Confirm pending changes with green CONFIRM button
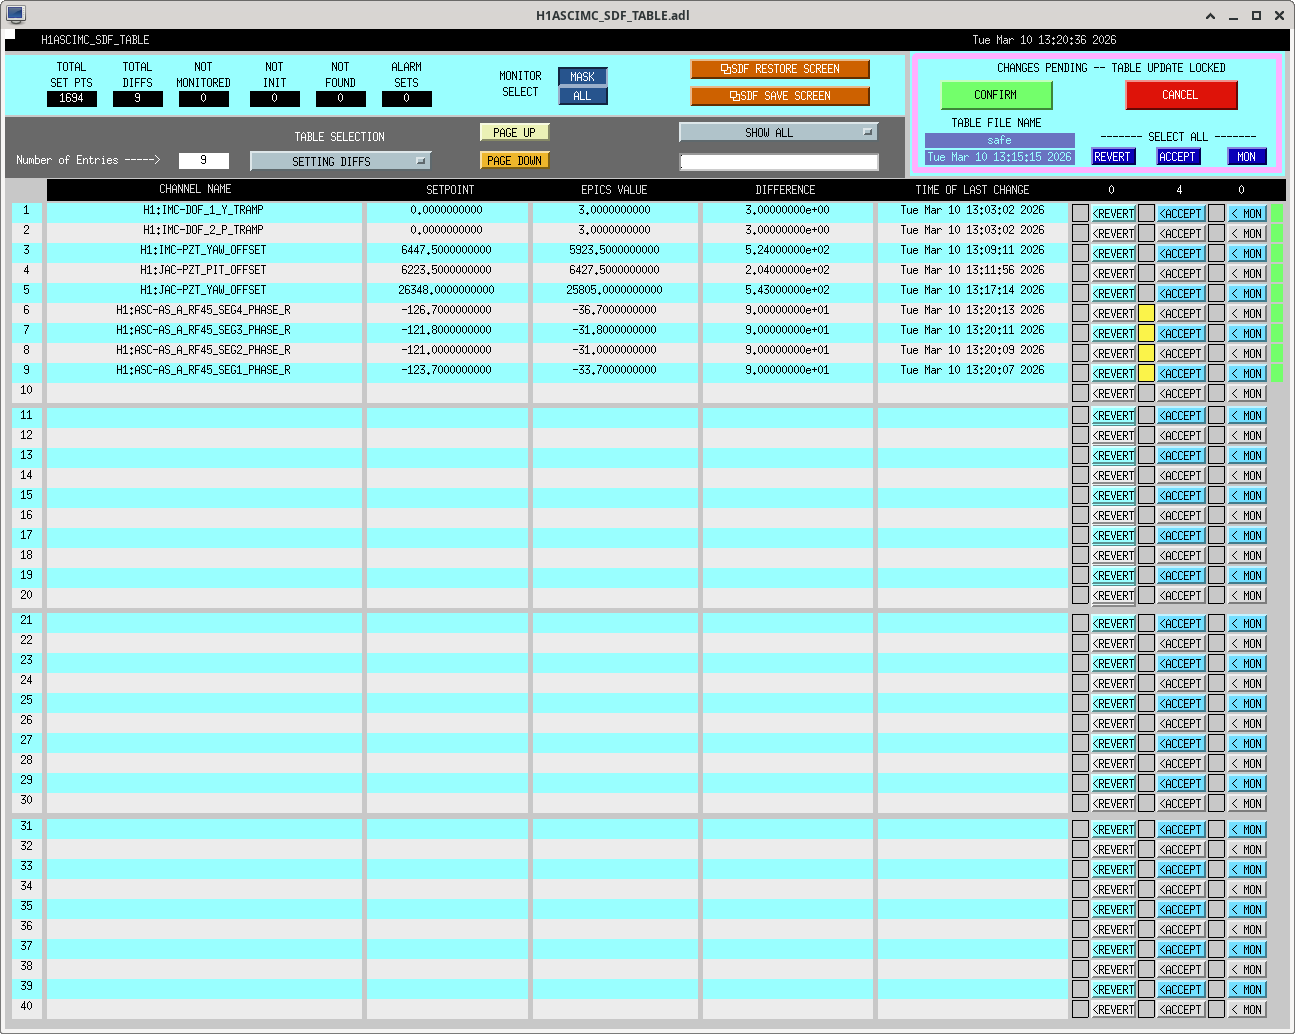 point(996,95)
